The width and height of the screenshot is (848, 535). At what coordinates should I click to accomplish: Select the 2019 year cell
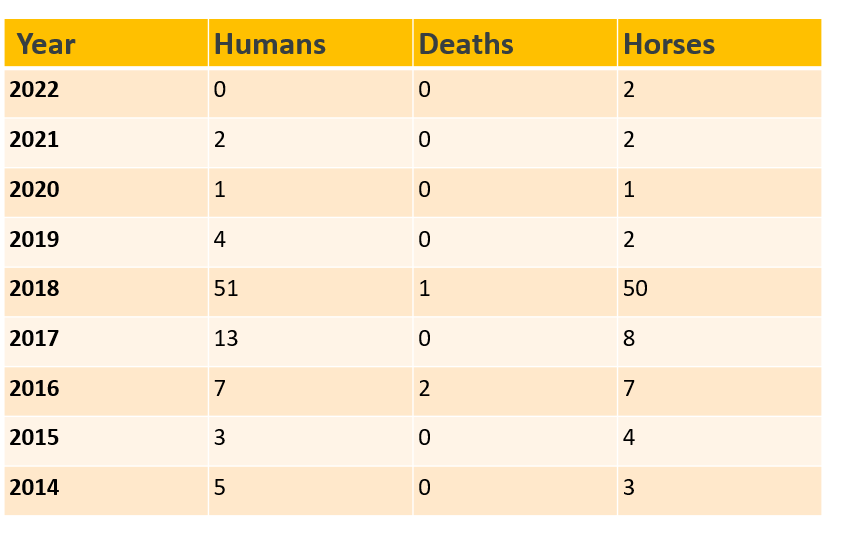click(34, 240)
